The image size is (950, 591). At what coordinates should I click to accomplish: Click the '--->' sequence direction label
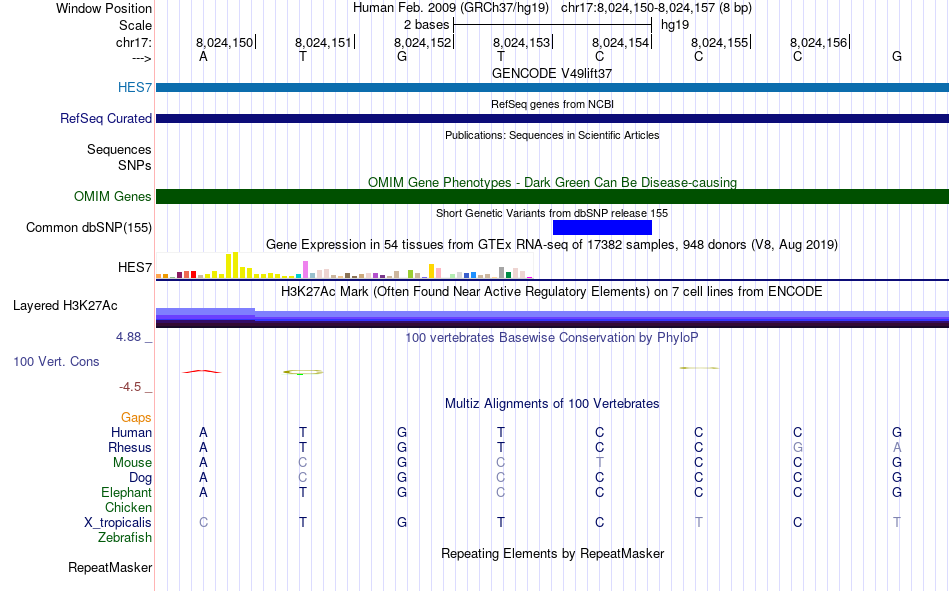tap(142, 58)
